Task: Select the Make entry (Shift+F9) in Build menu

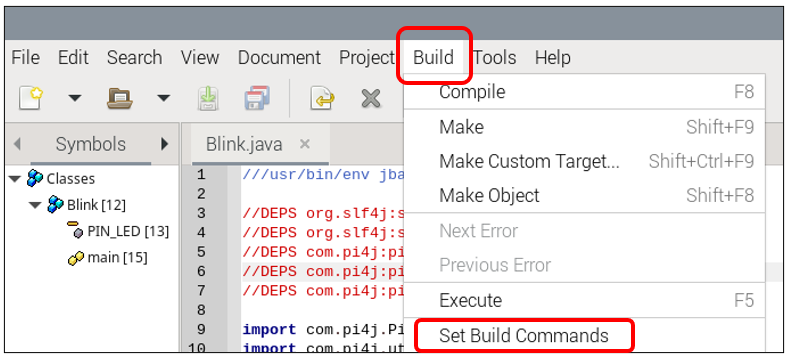Action: (x=584, y=127)
